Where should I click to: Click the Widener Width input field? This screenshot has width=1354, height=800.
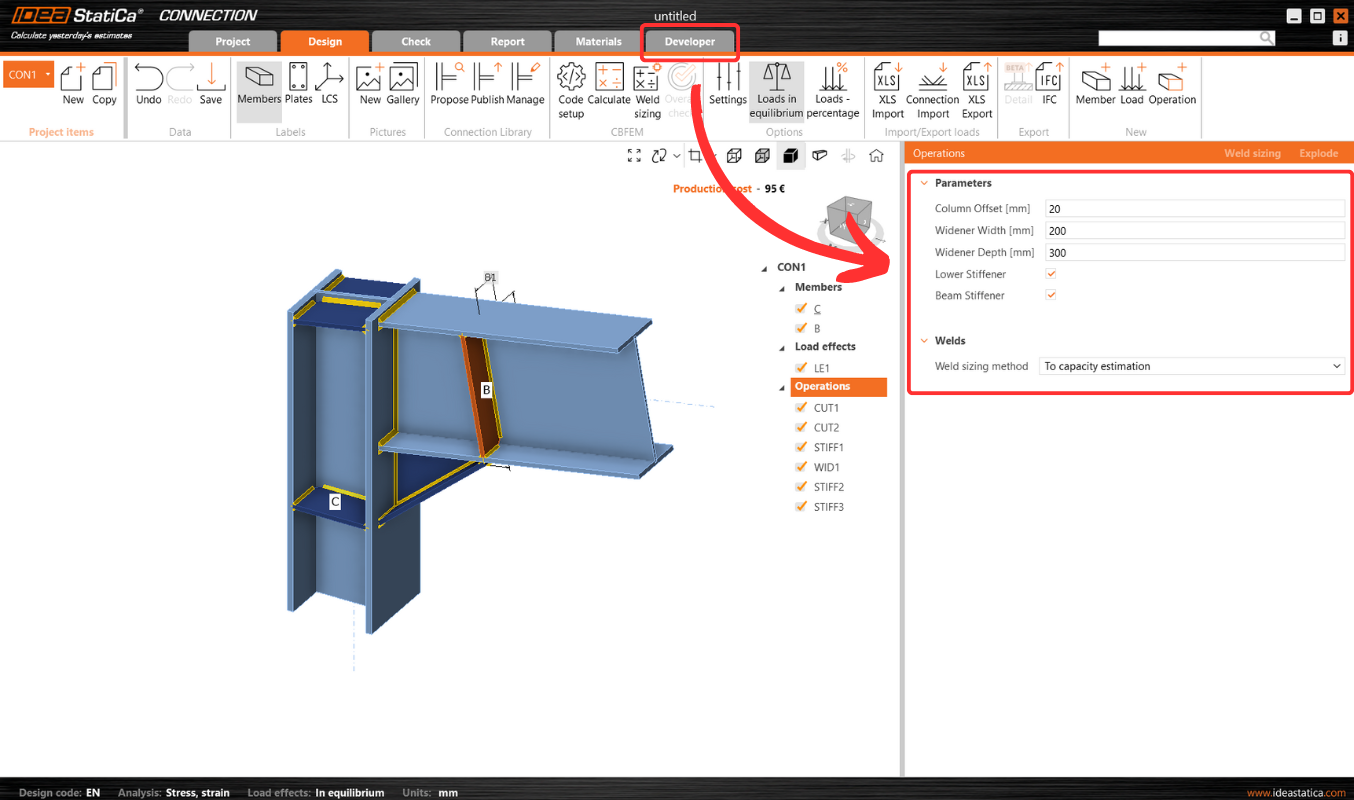pos(1194,231)
